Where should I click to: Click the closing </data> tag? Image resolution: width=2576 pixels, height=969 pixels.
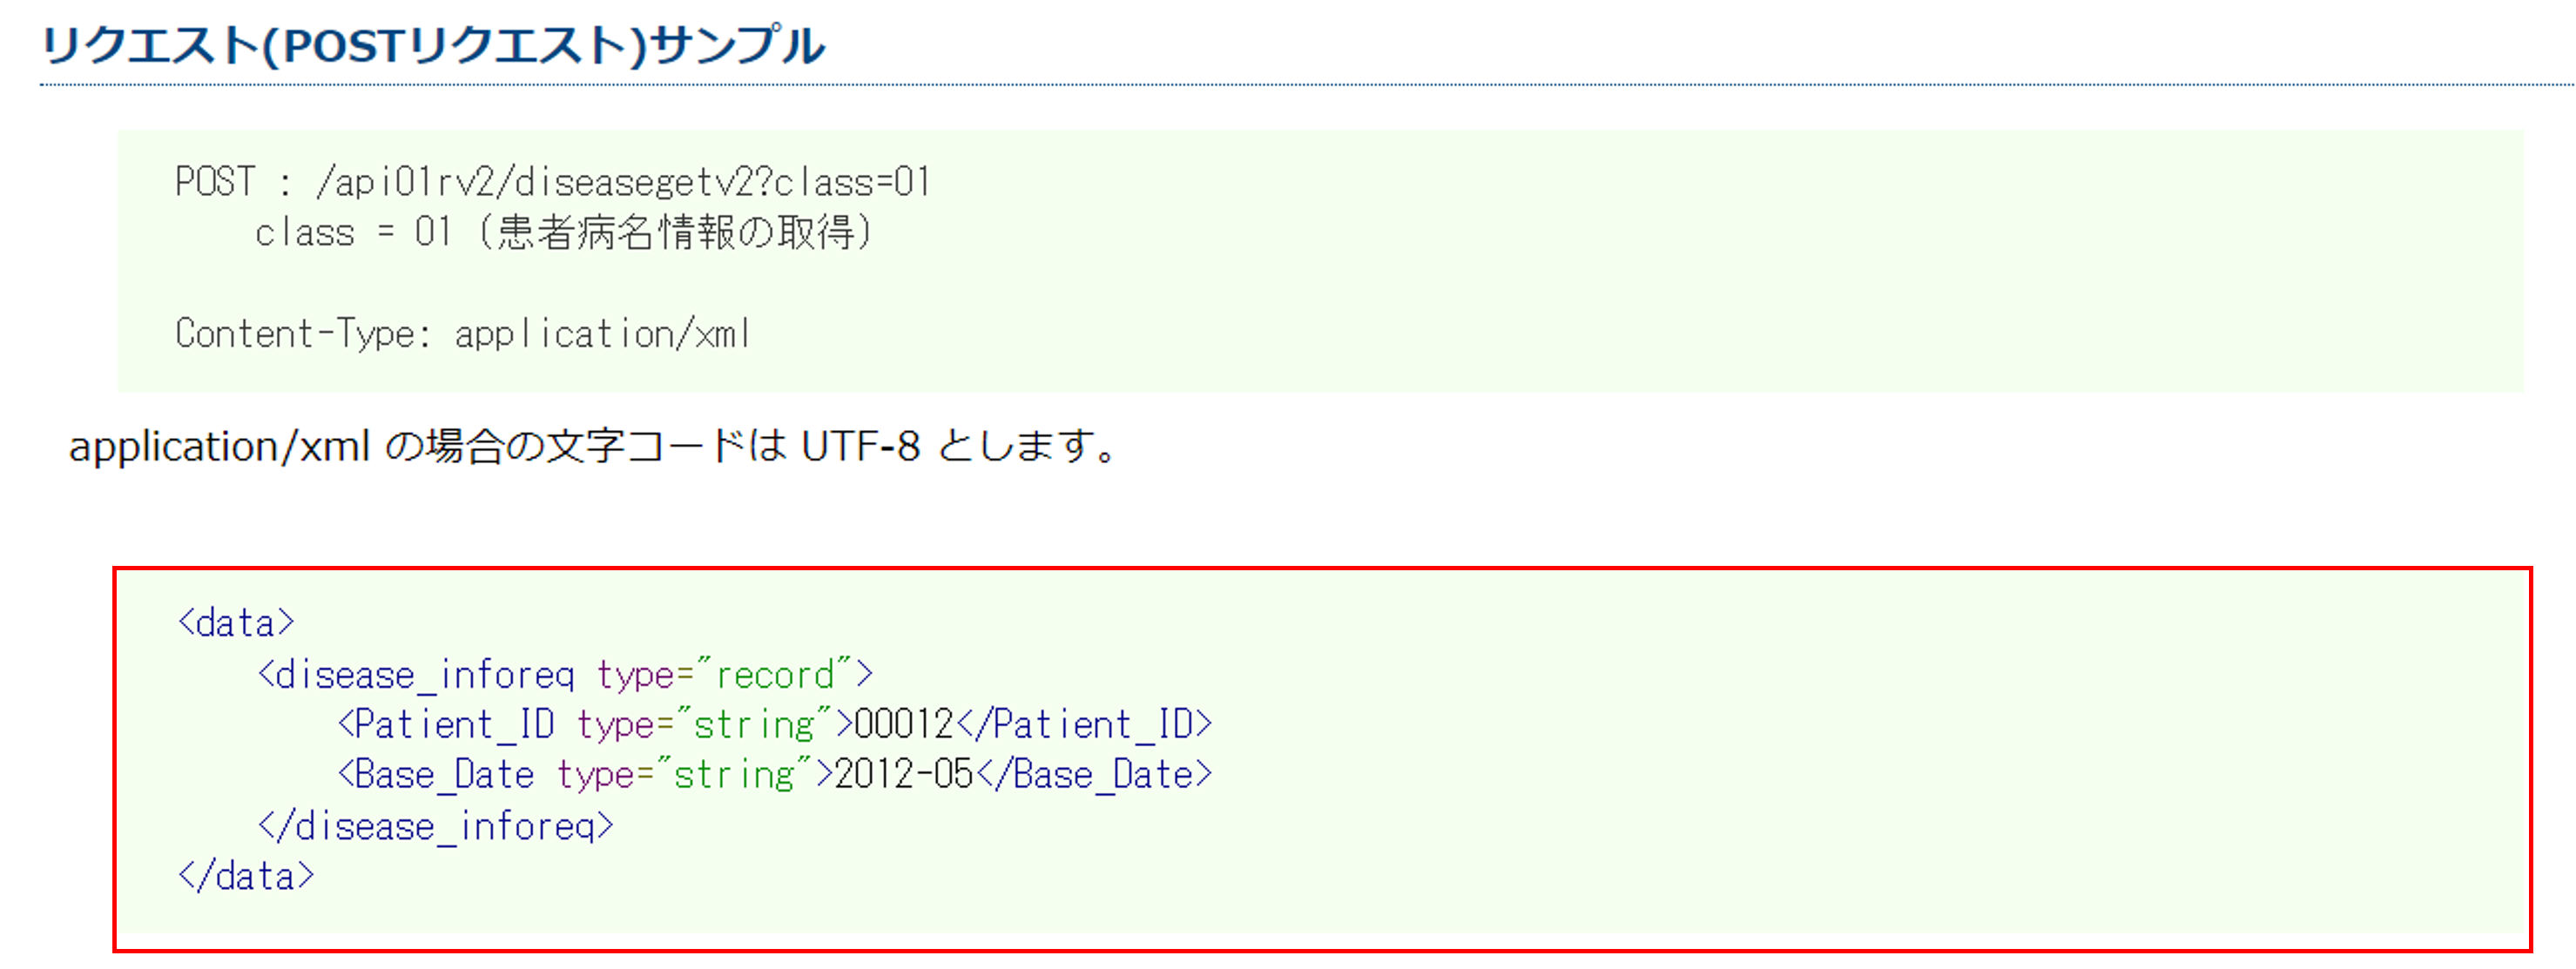246,877
